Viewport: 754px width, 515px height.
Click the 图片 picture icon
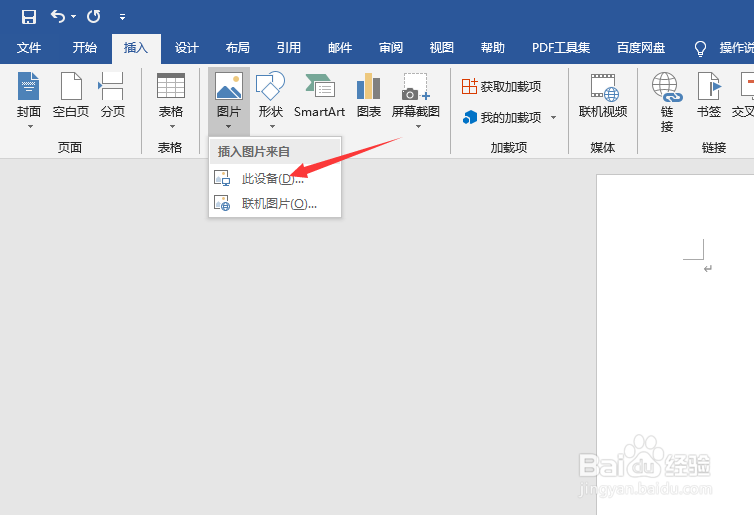(x=229, y=86)
